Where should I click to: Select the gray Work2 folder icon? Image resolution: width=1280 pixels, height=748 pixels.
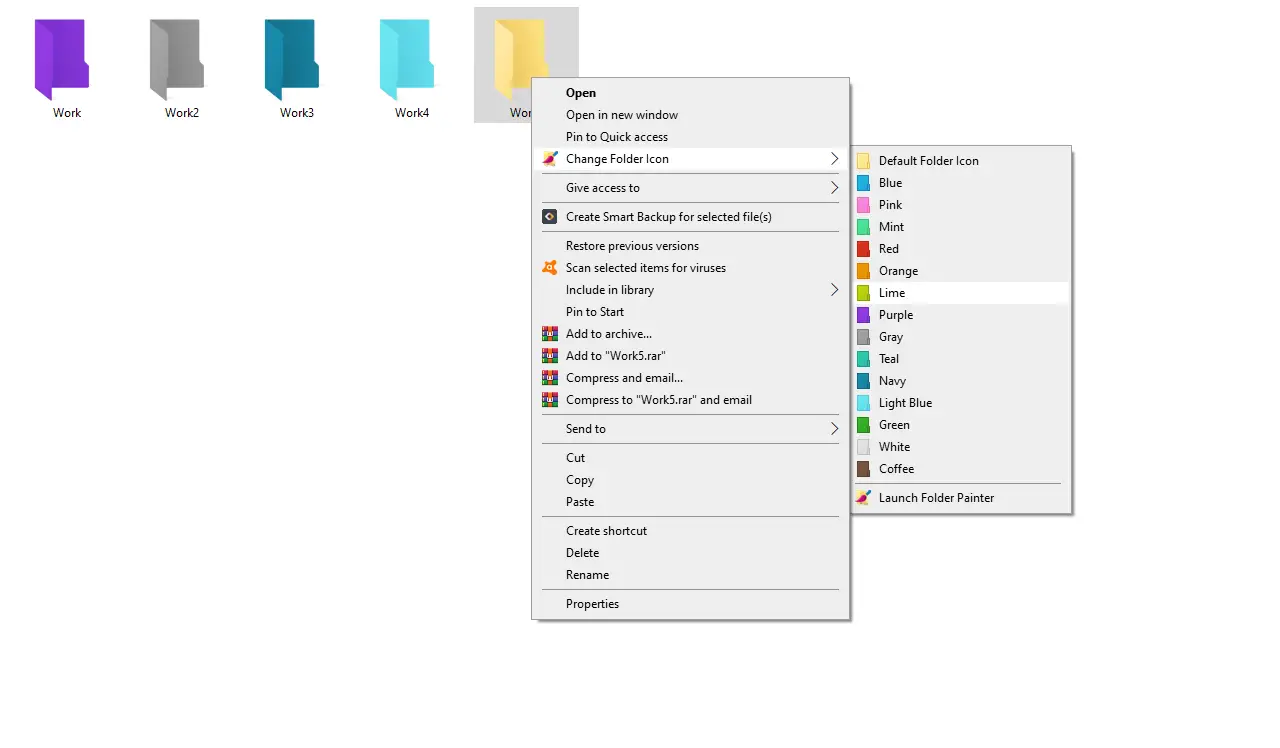point(177,60)
